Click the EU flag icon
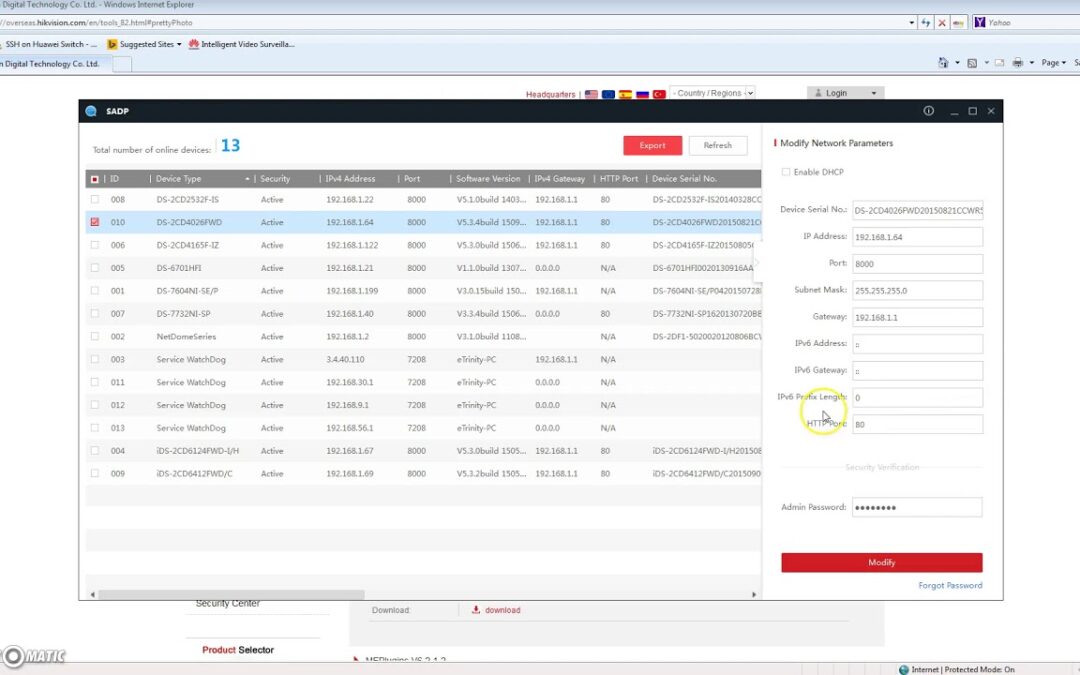 pyautogui.click(x=608, y=94)
